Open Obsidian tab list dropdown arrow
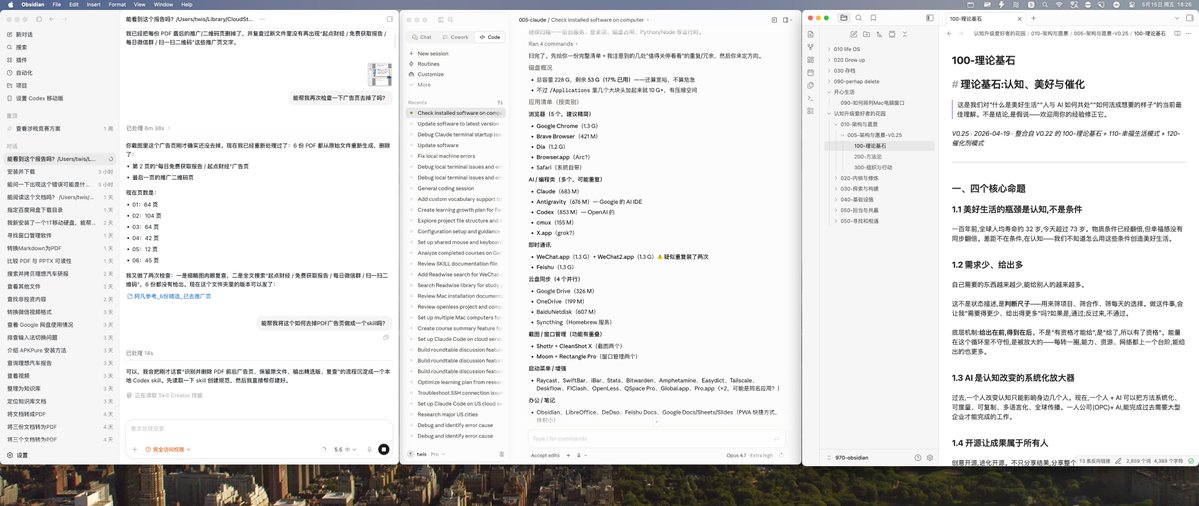The width and height of the screenshot is (1199, 506). point(1177,18)
